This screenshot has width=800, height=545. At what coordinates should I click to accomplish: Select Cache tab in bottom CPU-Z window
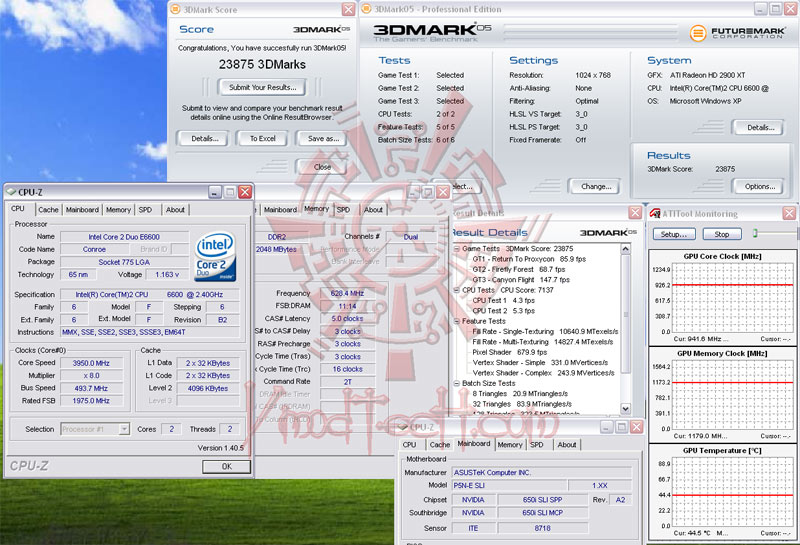tap(439, 445)
